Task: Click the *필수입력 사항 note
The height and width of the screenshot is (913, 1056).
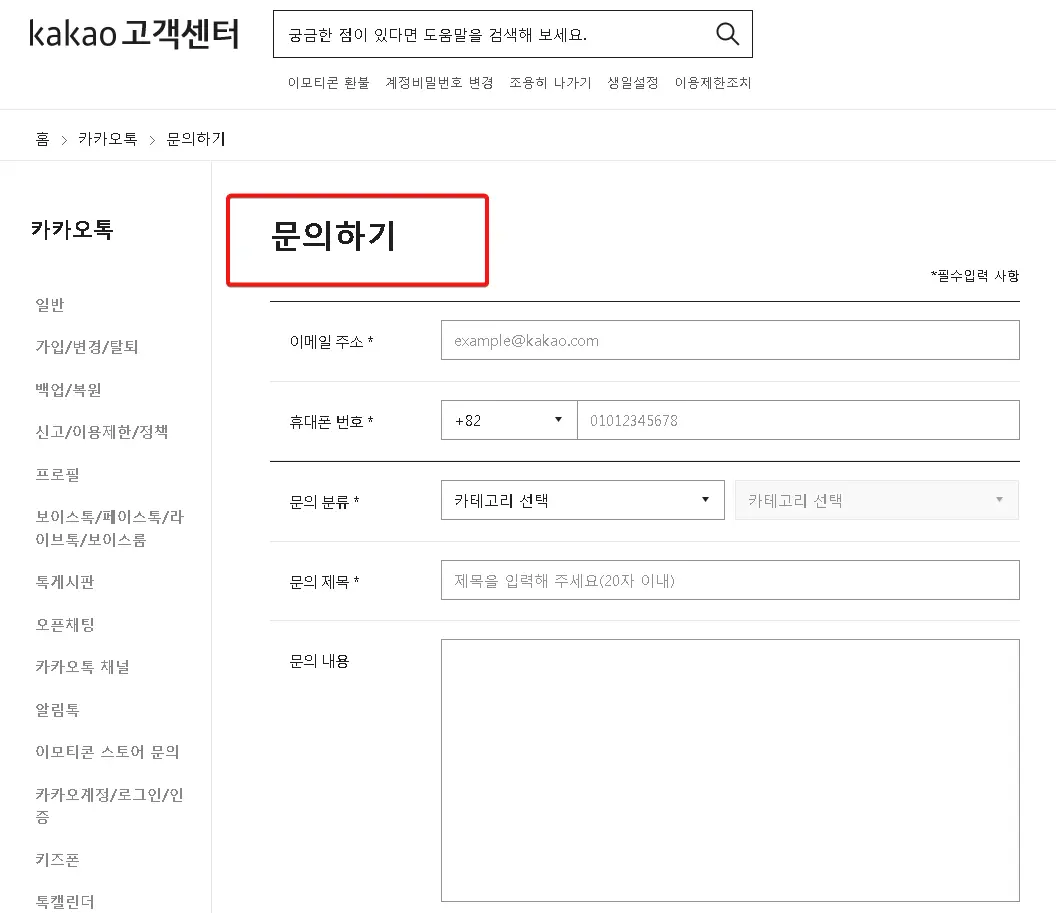Action: coord(975,275)
